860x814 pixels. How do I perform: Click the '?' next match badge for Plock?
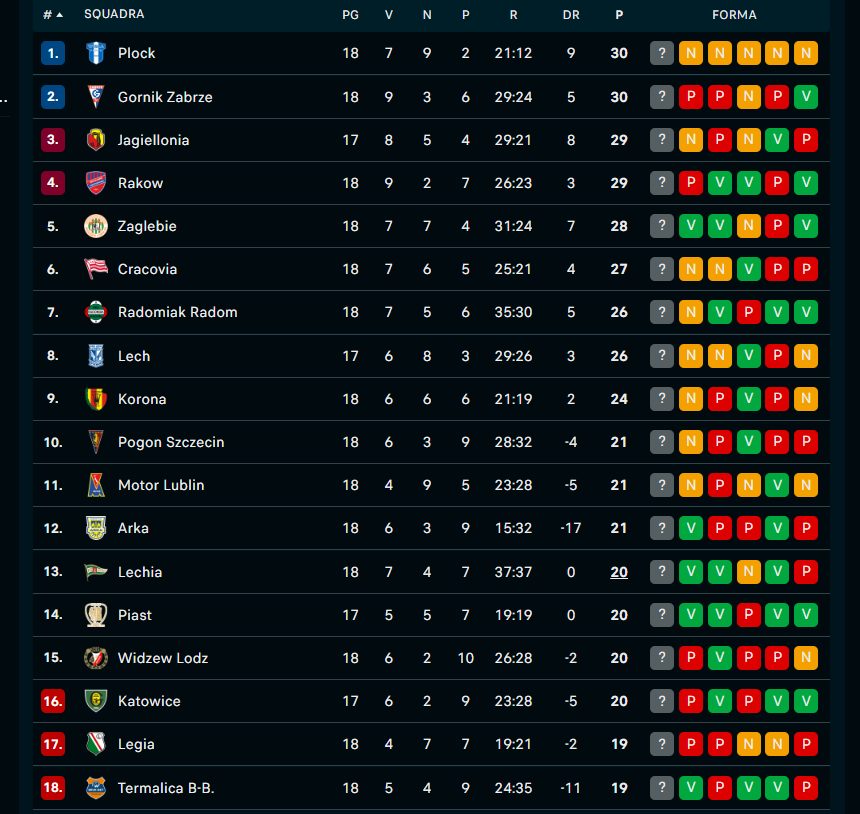(x=661, y=53)
